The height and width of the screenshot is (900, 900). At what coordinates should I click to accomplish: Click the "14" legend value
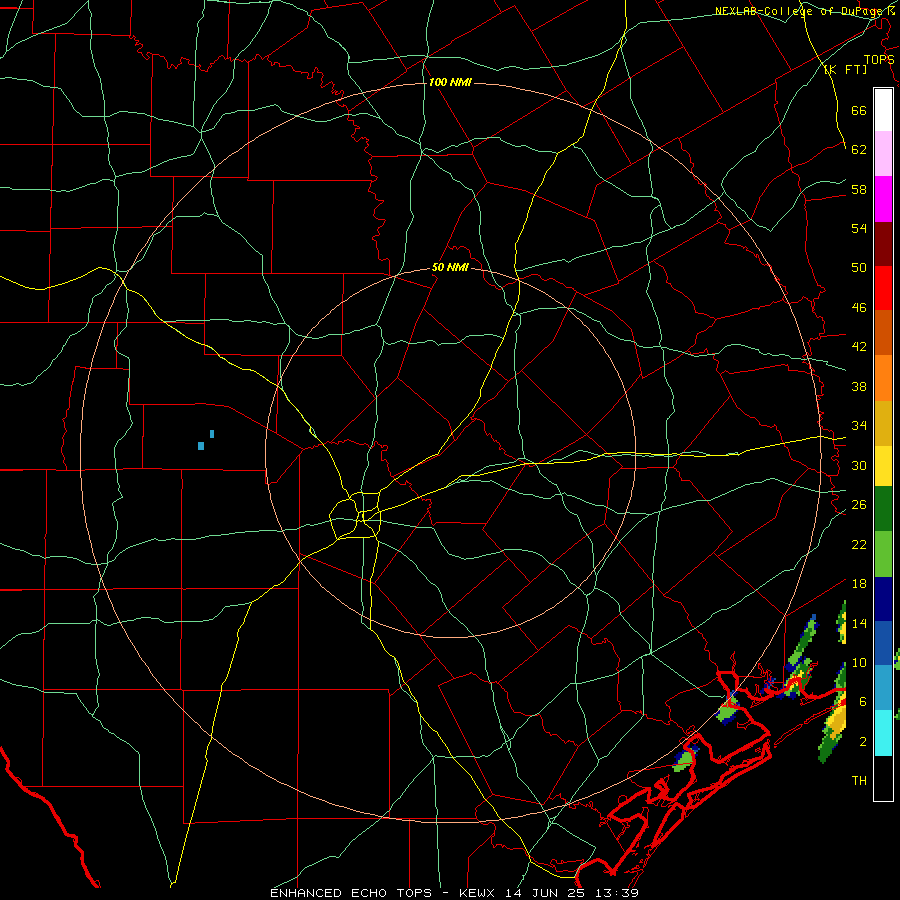click(859, 623)
